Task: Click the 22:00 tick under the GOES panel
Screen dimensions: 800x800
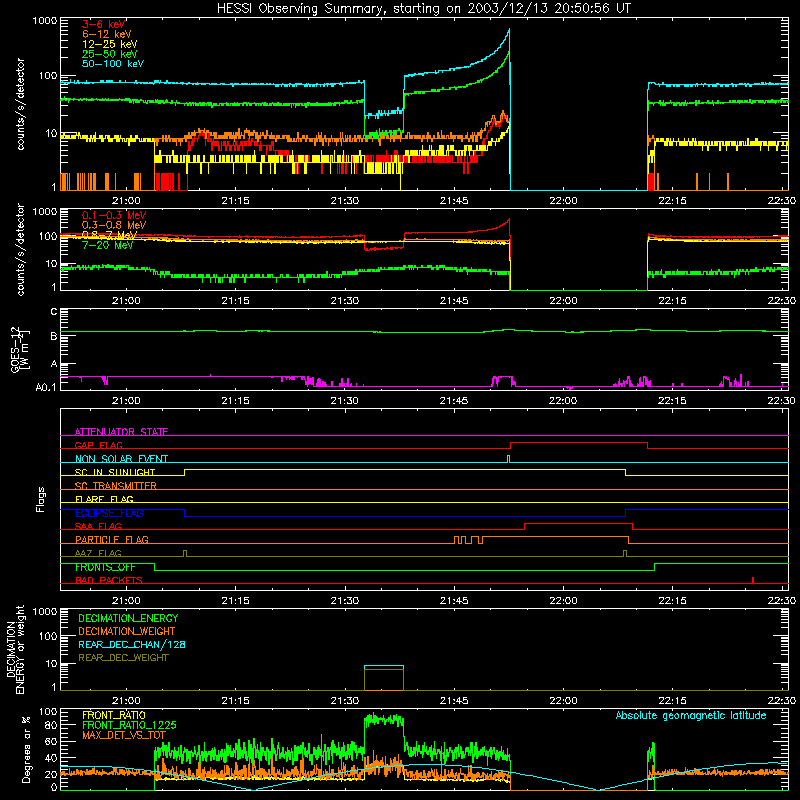Action: [x=563, y=401]
